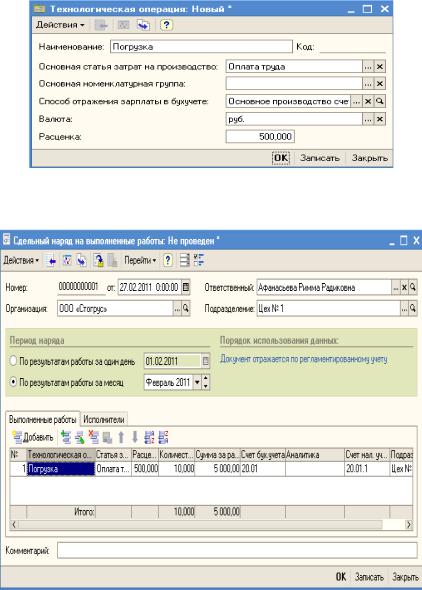Open Способ отражения зарплаты with the magnifier
The height and width of the screenshot is (590, 422).
pos(380,101)
